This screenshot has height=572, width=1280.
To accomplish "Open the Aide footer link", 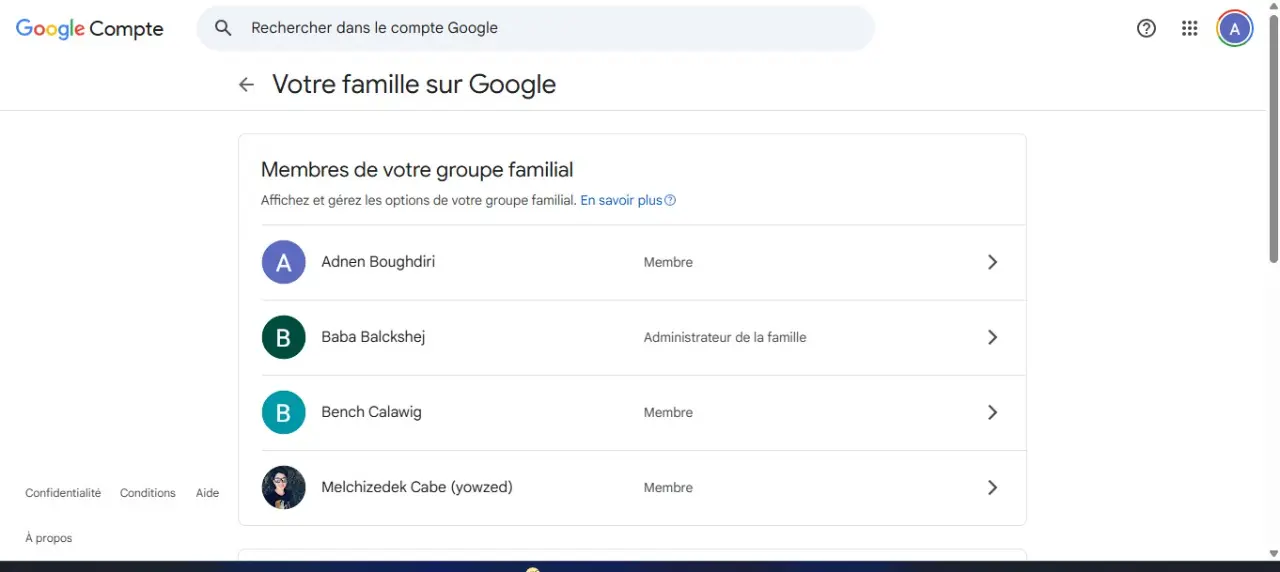I will (207, 493).
